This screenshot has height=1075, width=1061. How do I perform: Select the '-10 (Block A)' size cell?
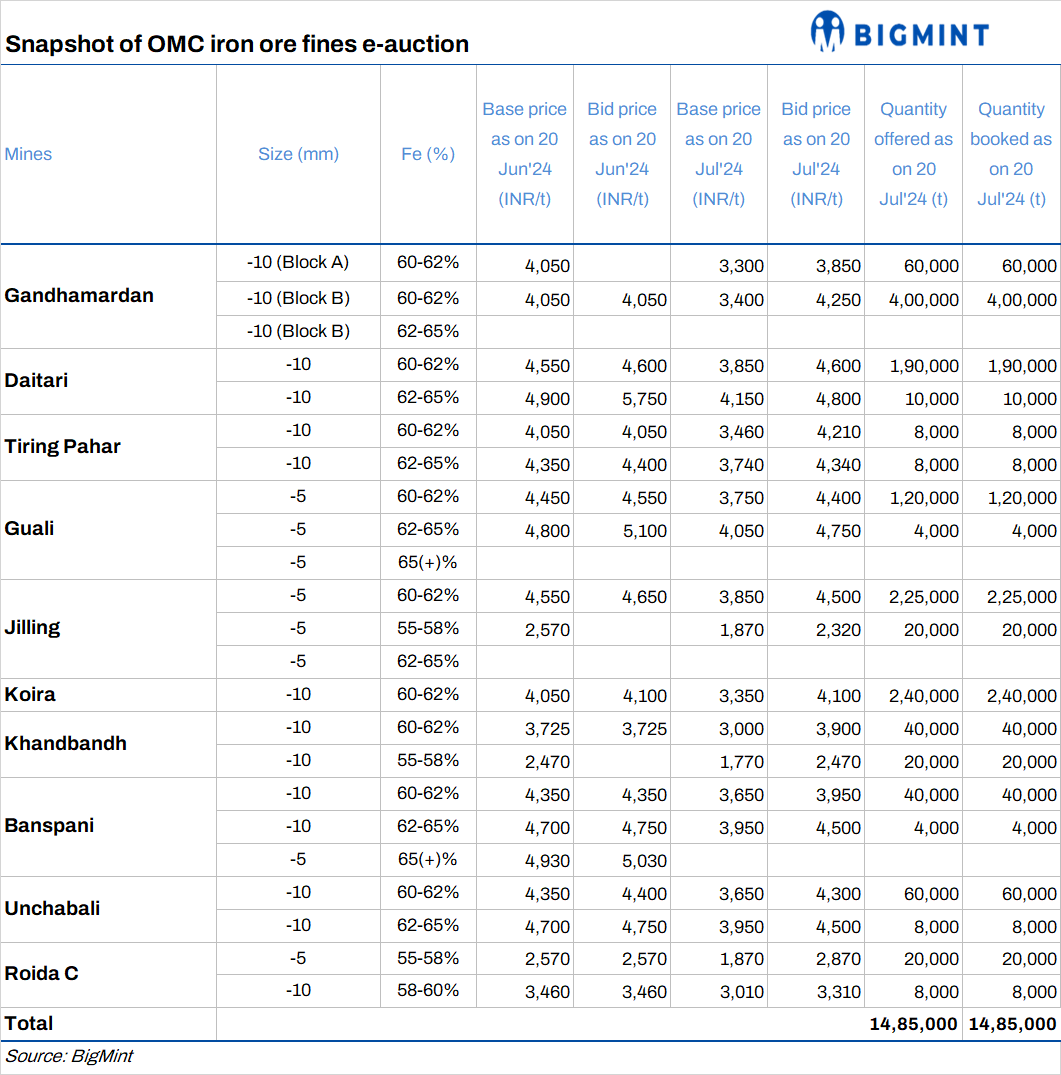298,262
